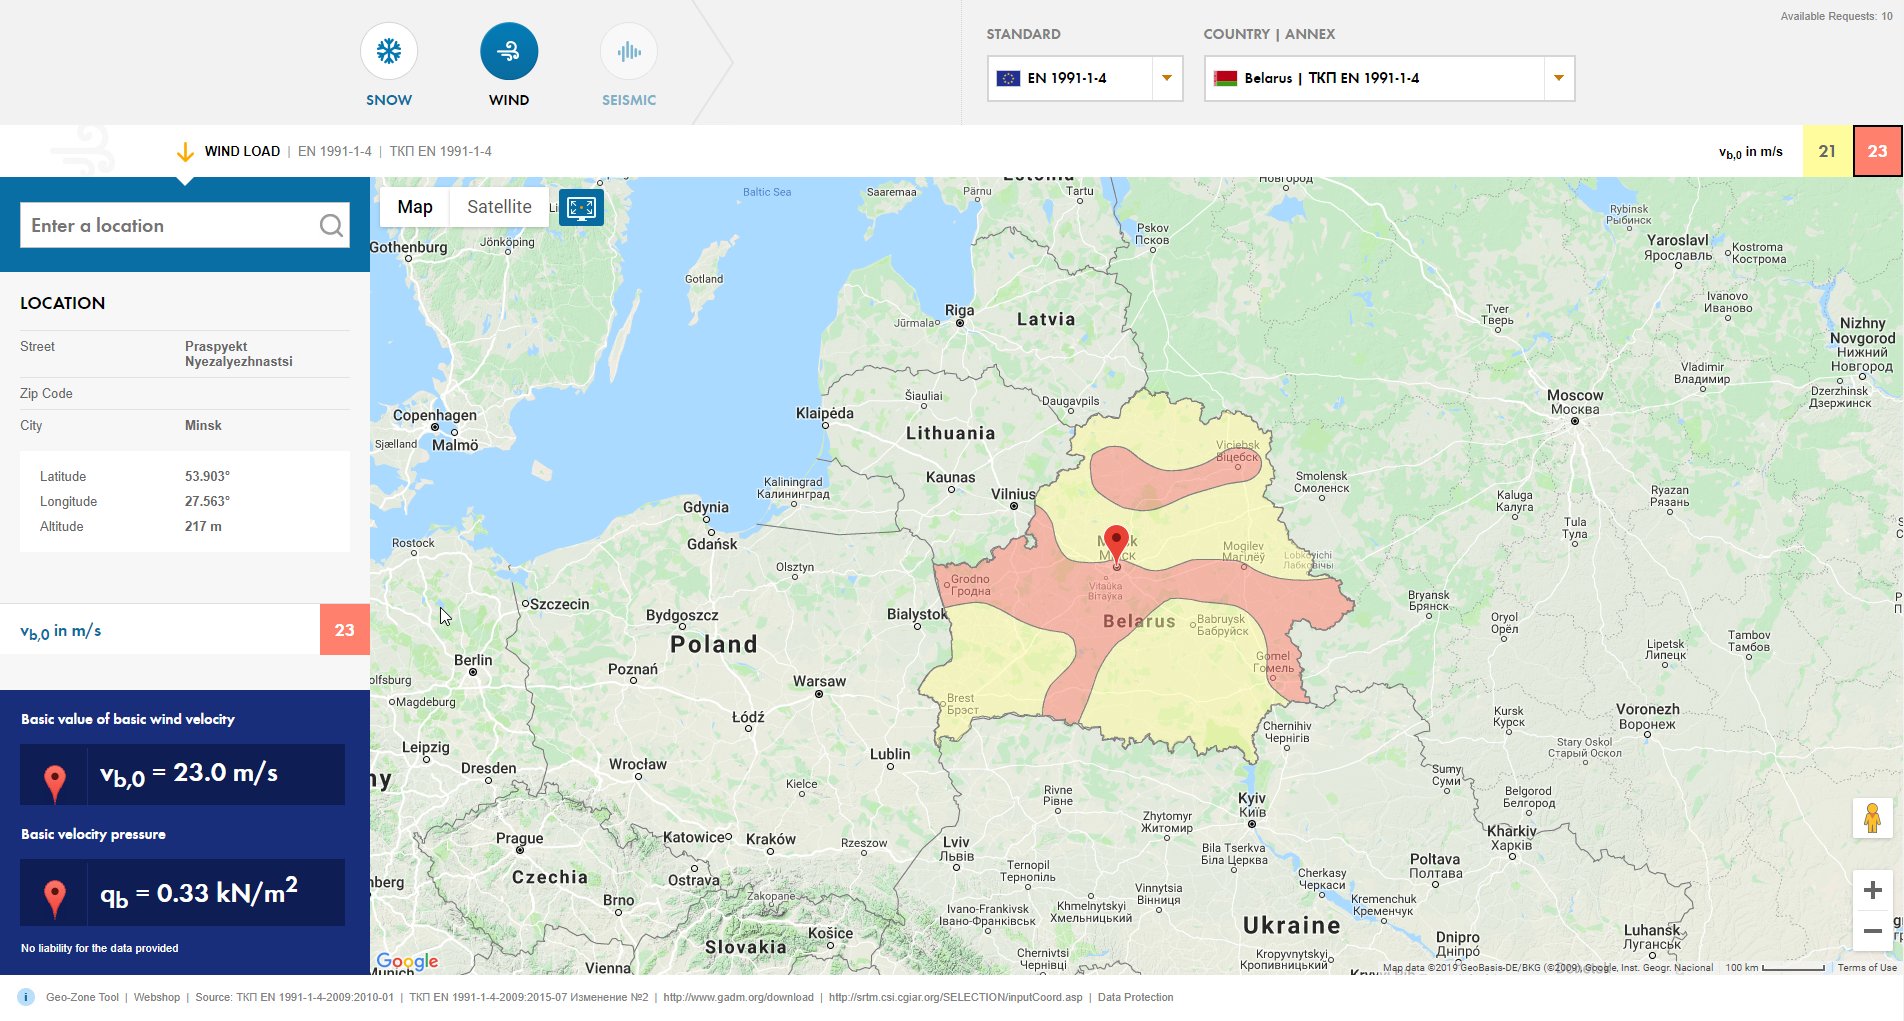
Task: Open the Country Annex Belarus dropdown
Action: [x=1389, y=78]
